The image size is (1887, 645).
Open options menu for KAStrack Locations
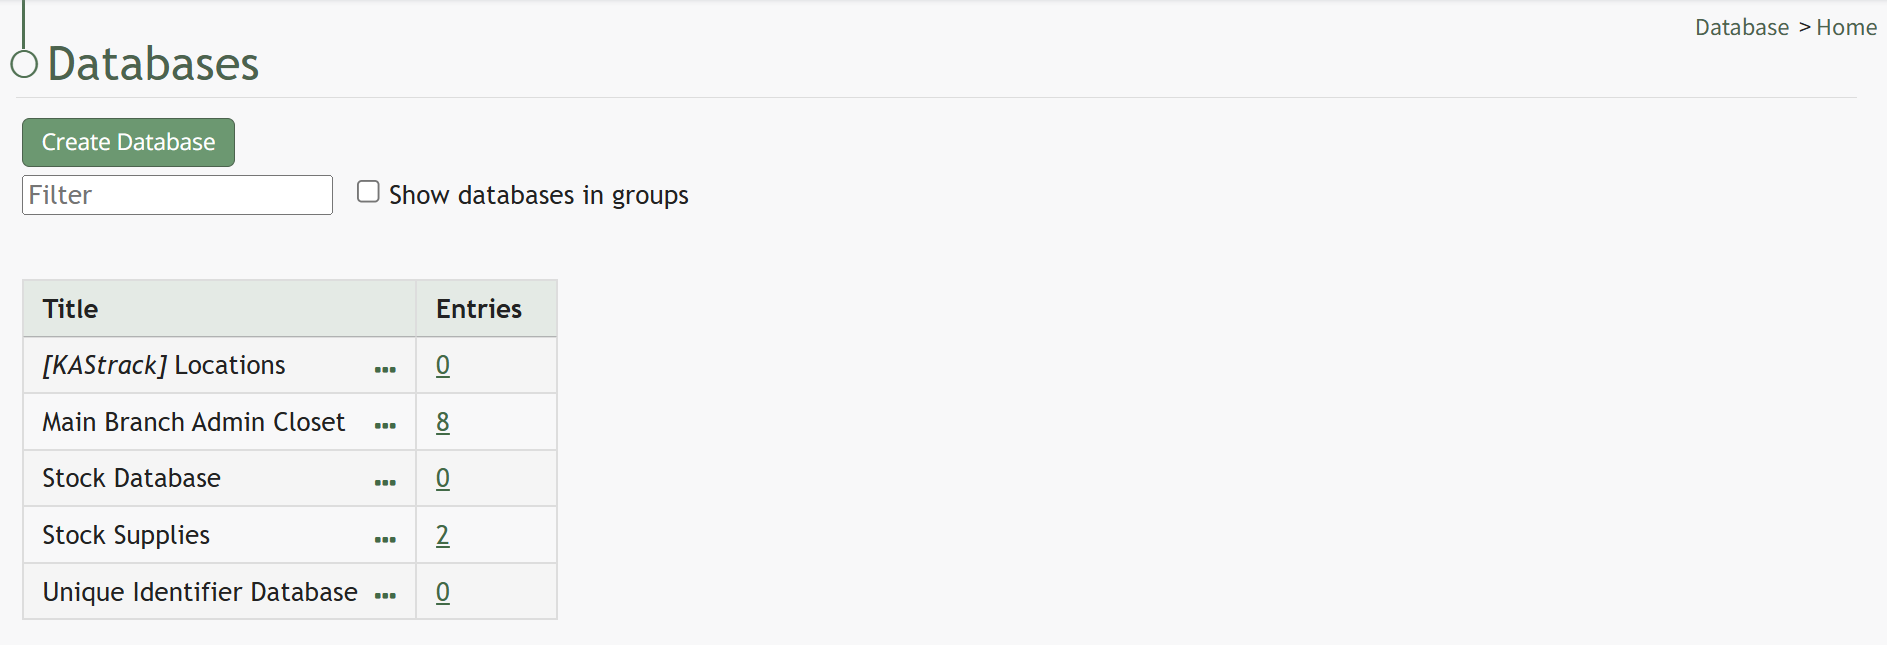coord(385,370)
